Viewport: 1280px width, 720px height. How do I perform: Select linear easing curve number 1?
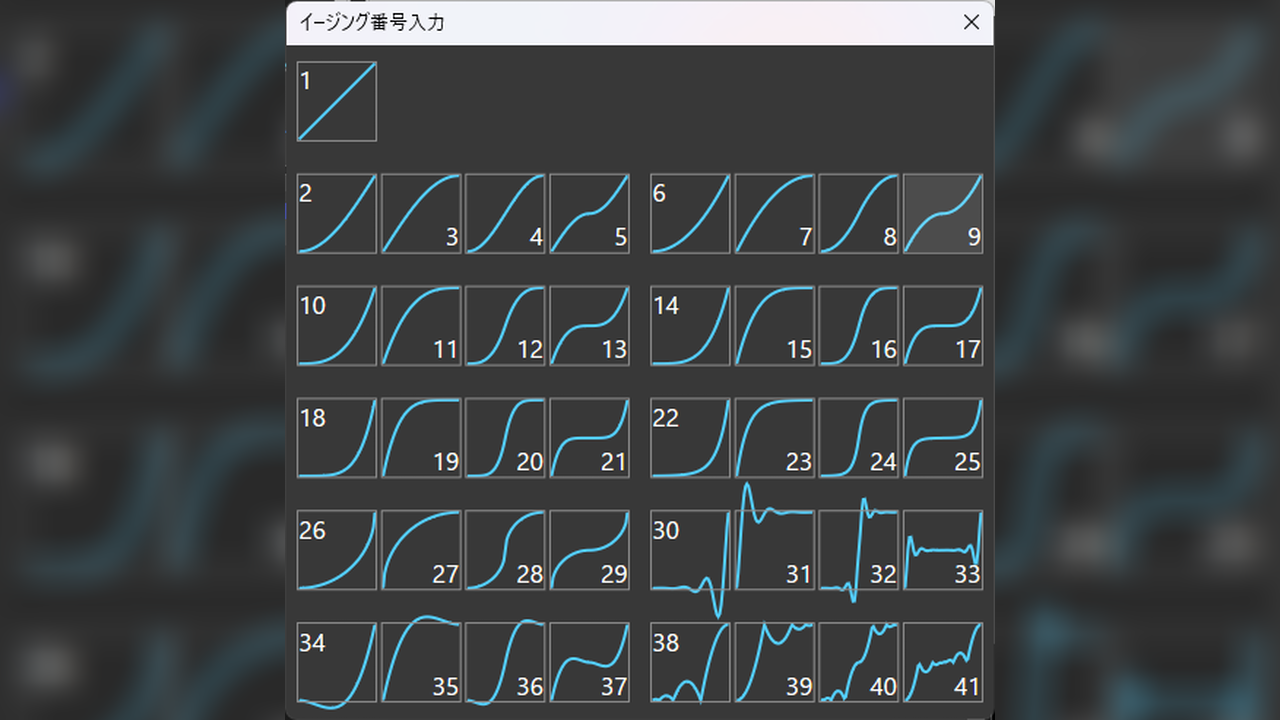click(x=337, y=101)
